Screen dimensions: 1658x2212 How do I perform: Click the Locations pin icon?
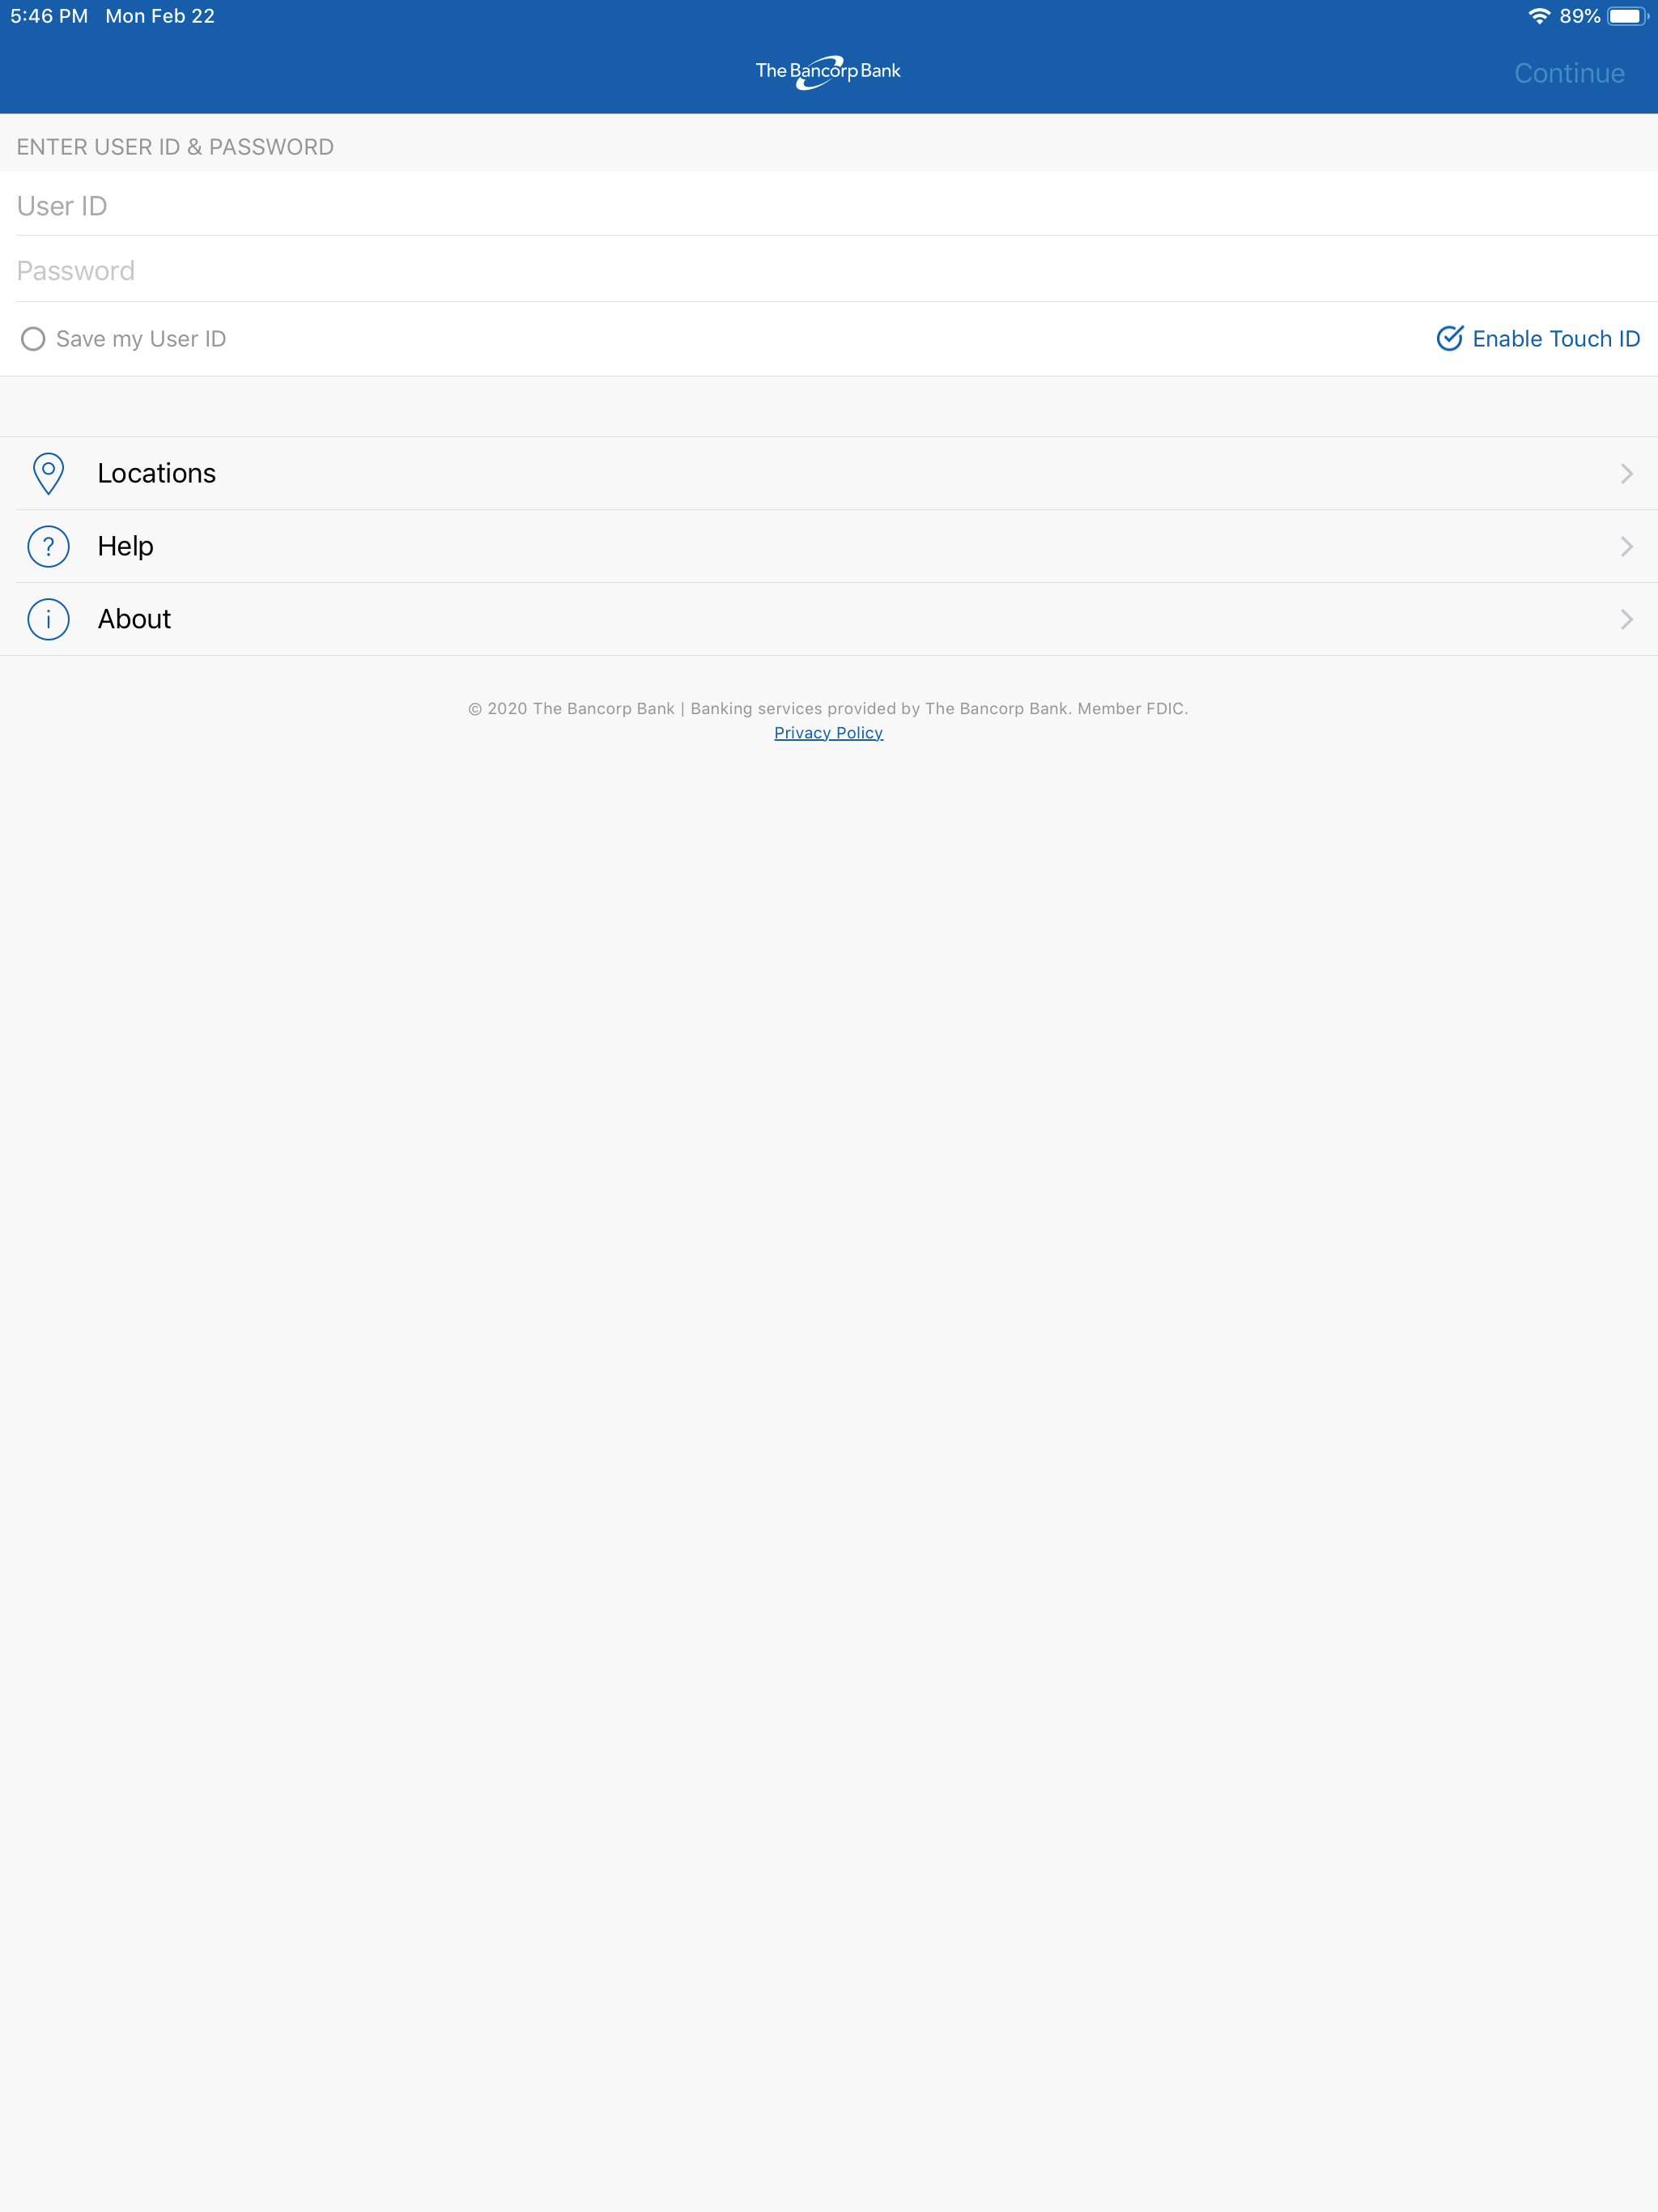point(48,473)
